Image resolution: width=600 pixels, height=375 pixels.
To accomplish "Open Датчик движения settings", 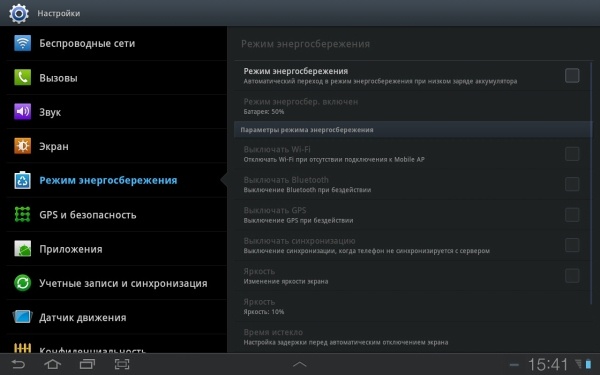I will tap(117, 317).
